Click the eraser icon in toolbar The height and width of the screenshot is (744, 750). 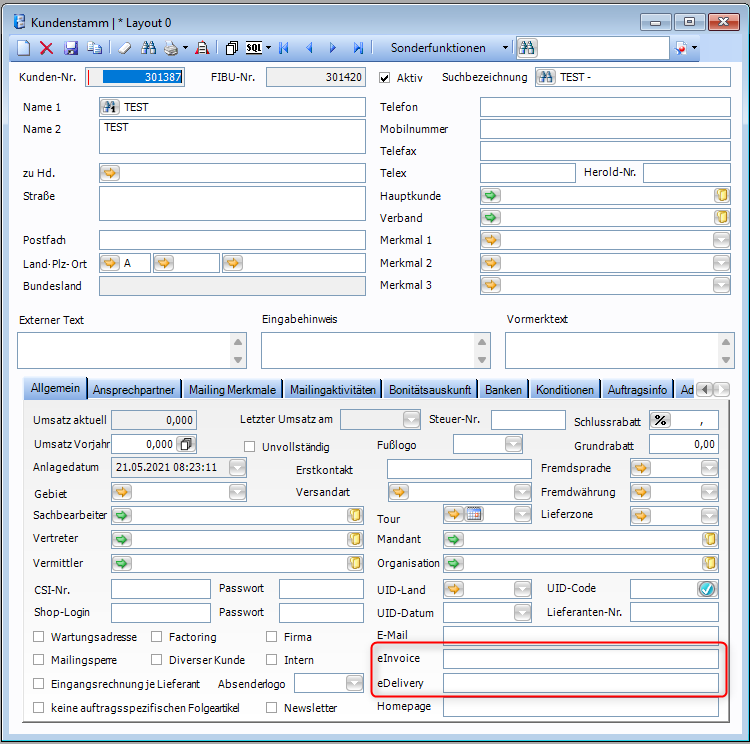(x=124, y=47)
